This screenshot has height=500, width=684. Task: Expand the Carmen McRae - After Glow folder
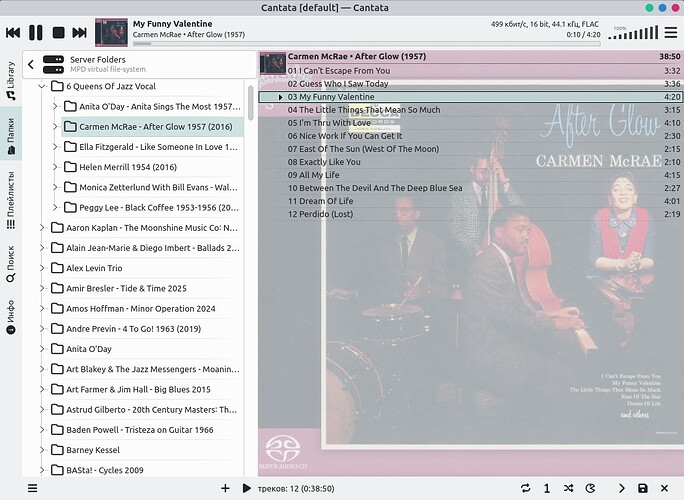pos(55,127)
